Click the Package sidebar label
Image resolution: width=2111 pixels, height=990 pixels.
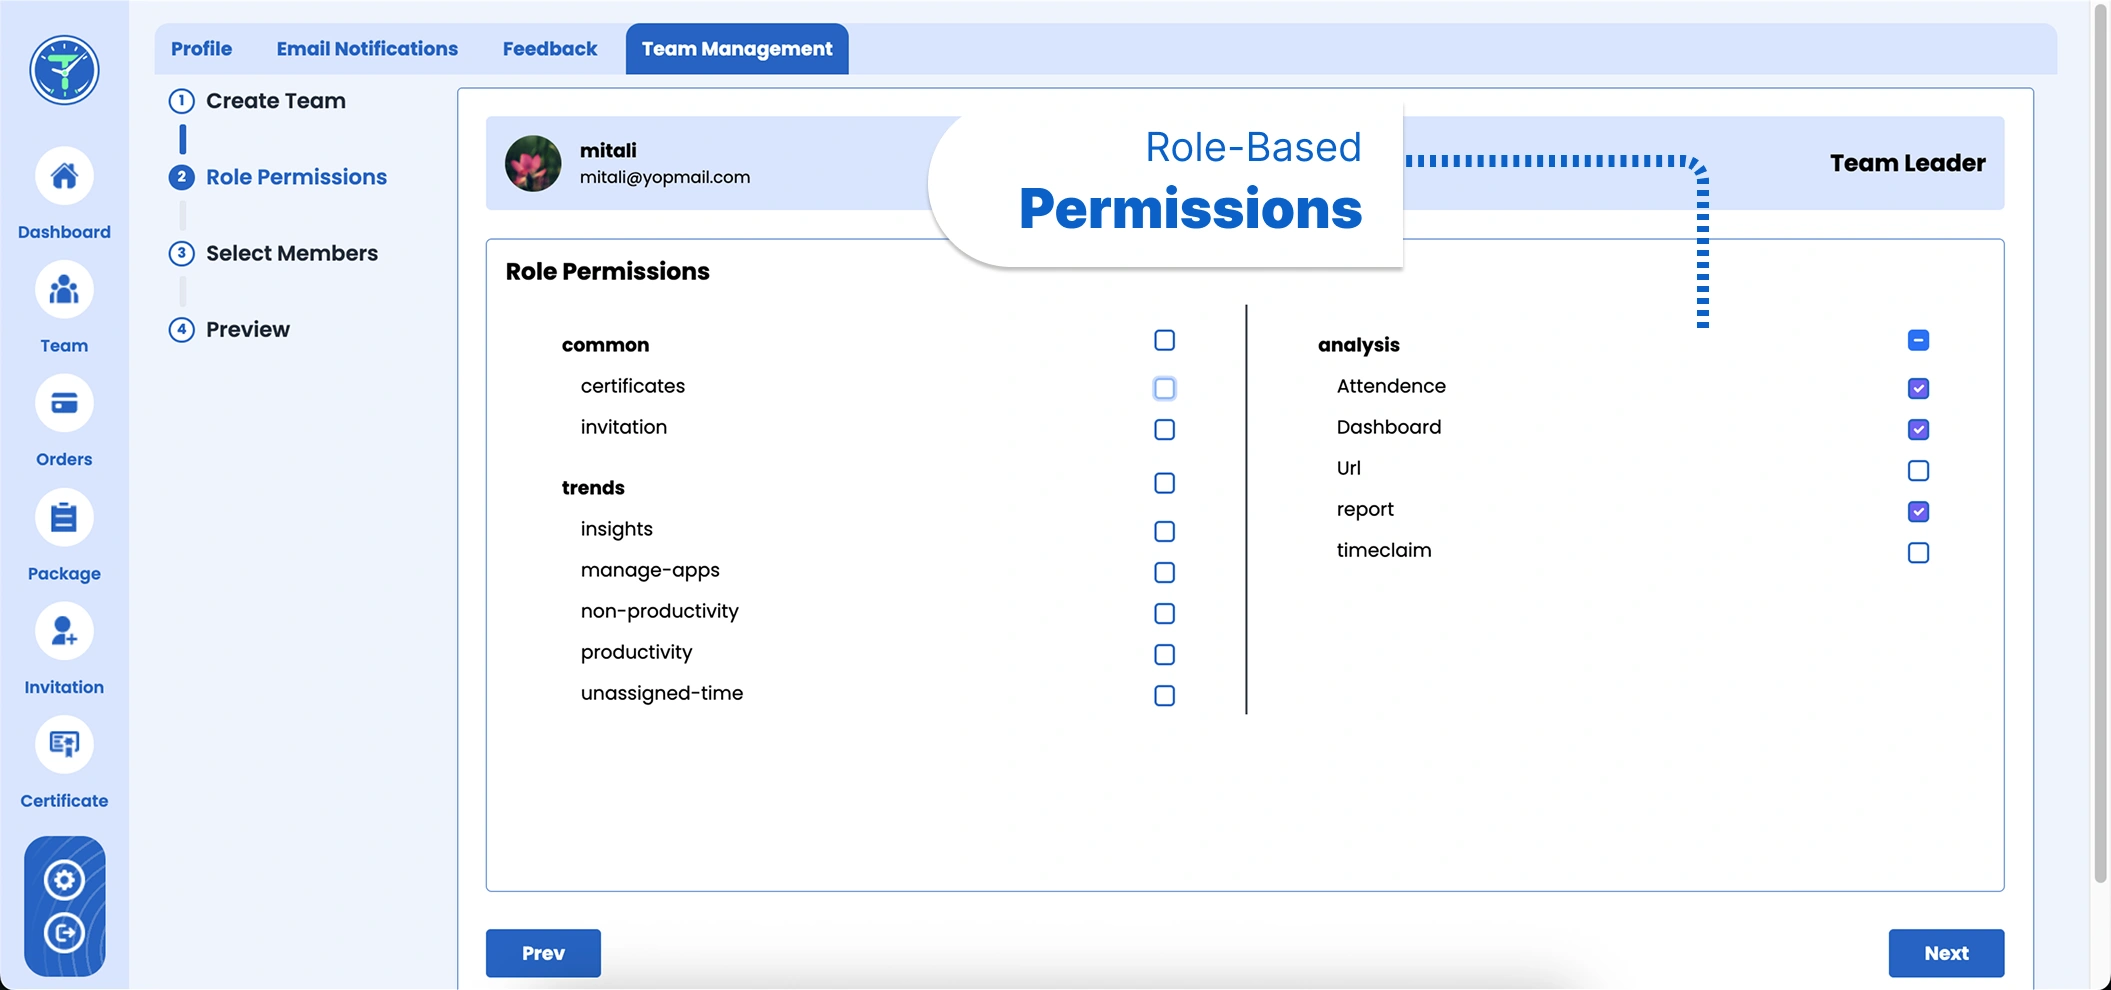click(x=64, y=574)
